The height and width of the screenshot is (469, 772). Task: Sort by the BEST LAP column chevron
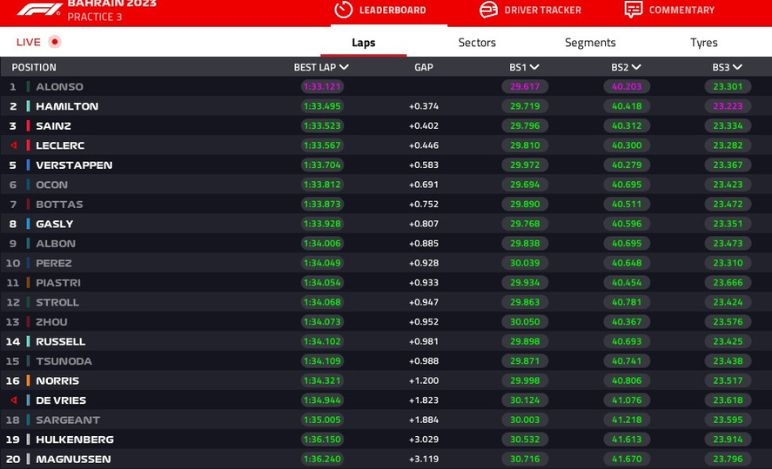point(344,67)
